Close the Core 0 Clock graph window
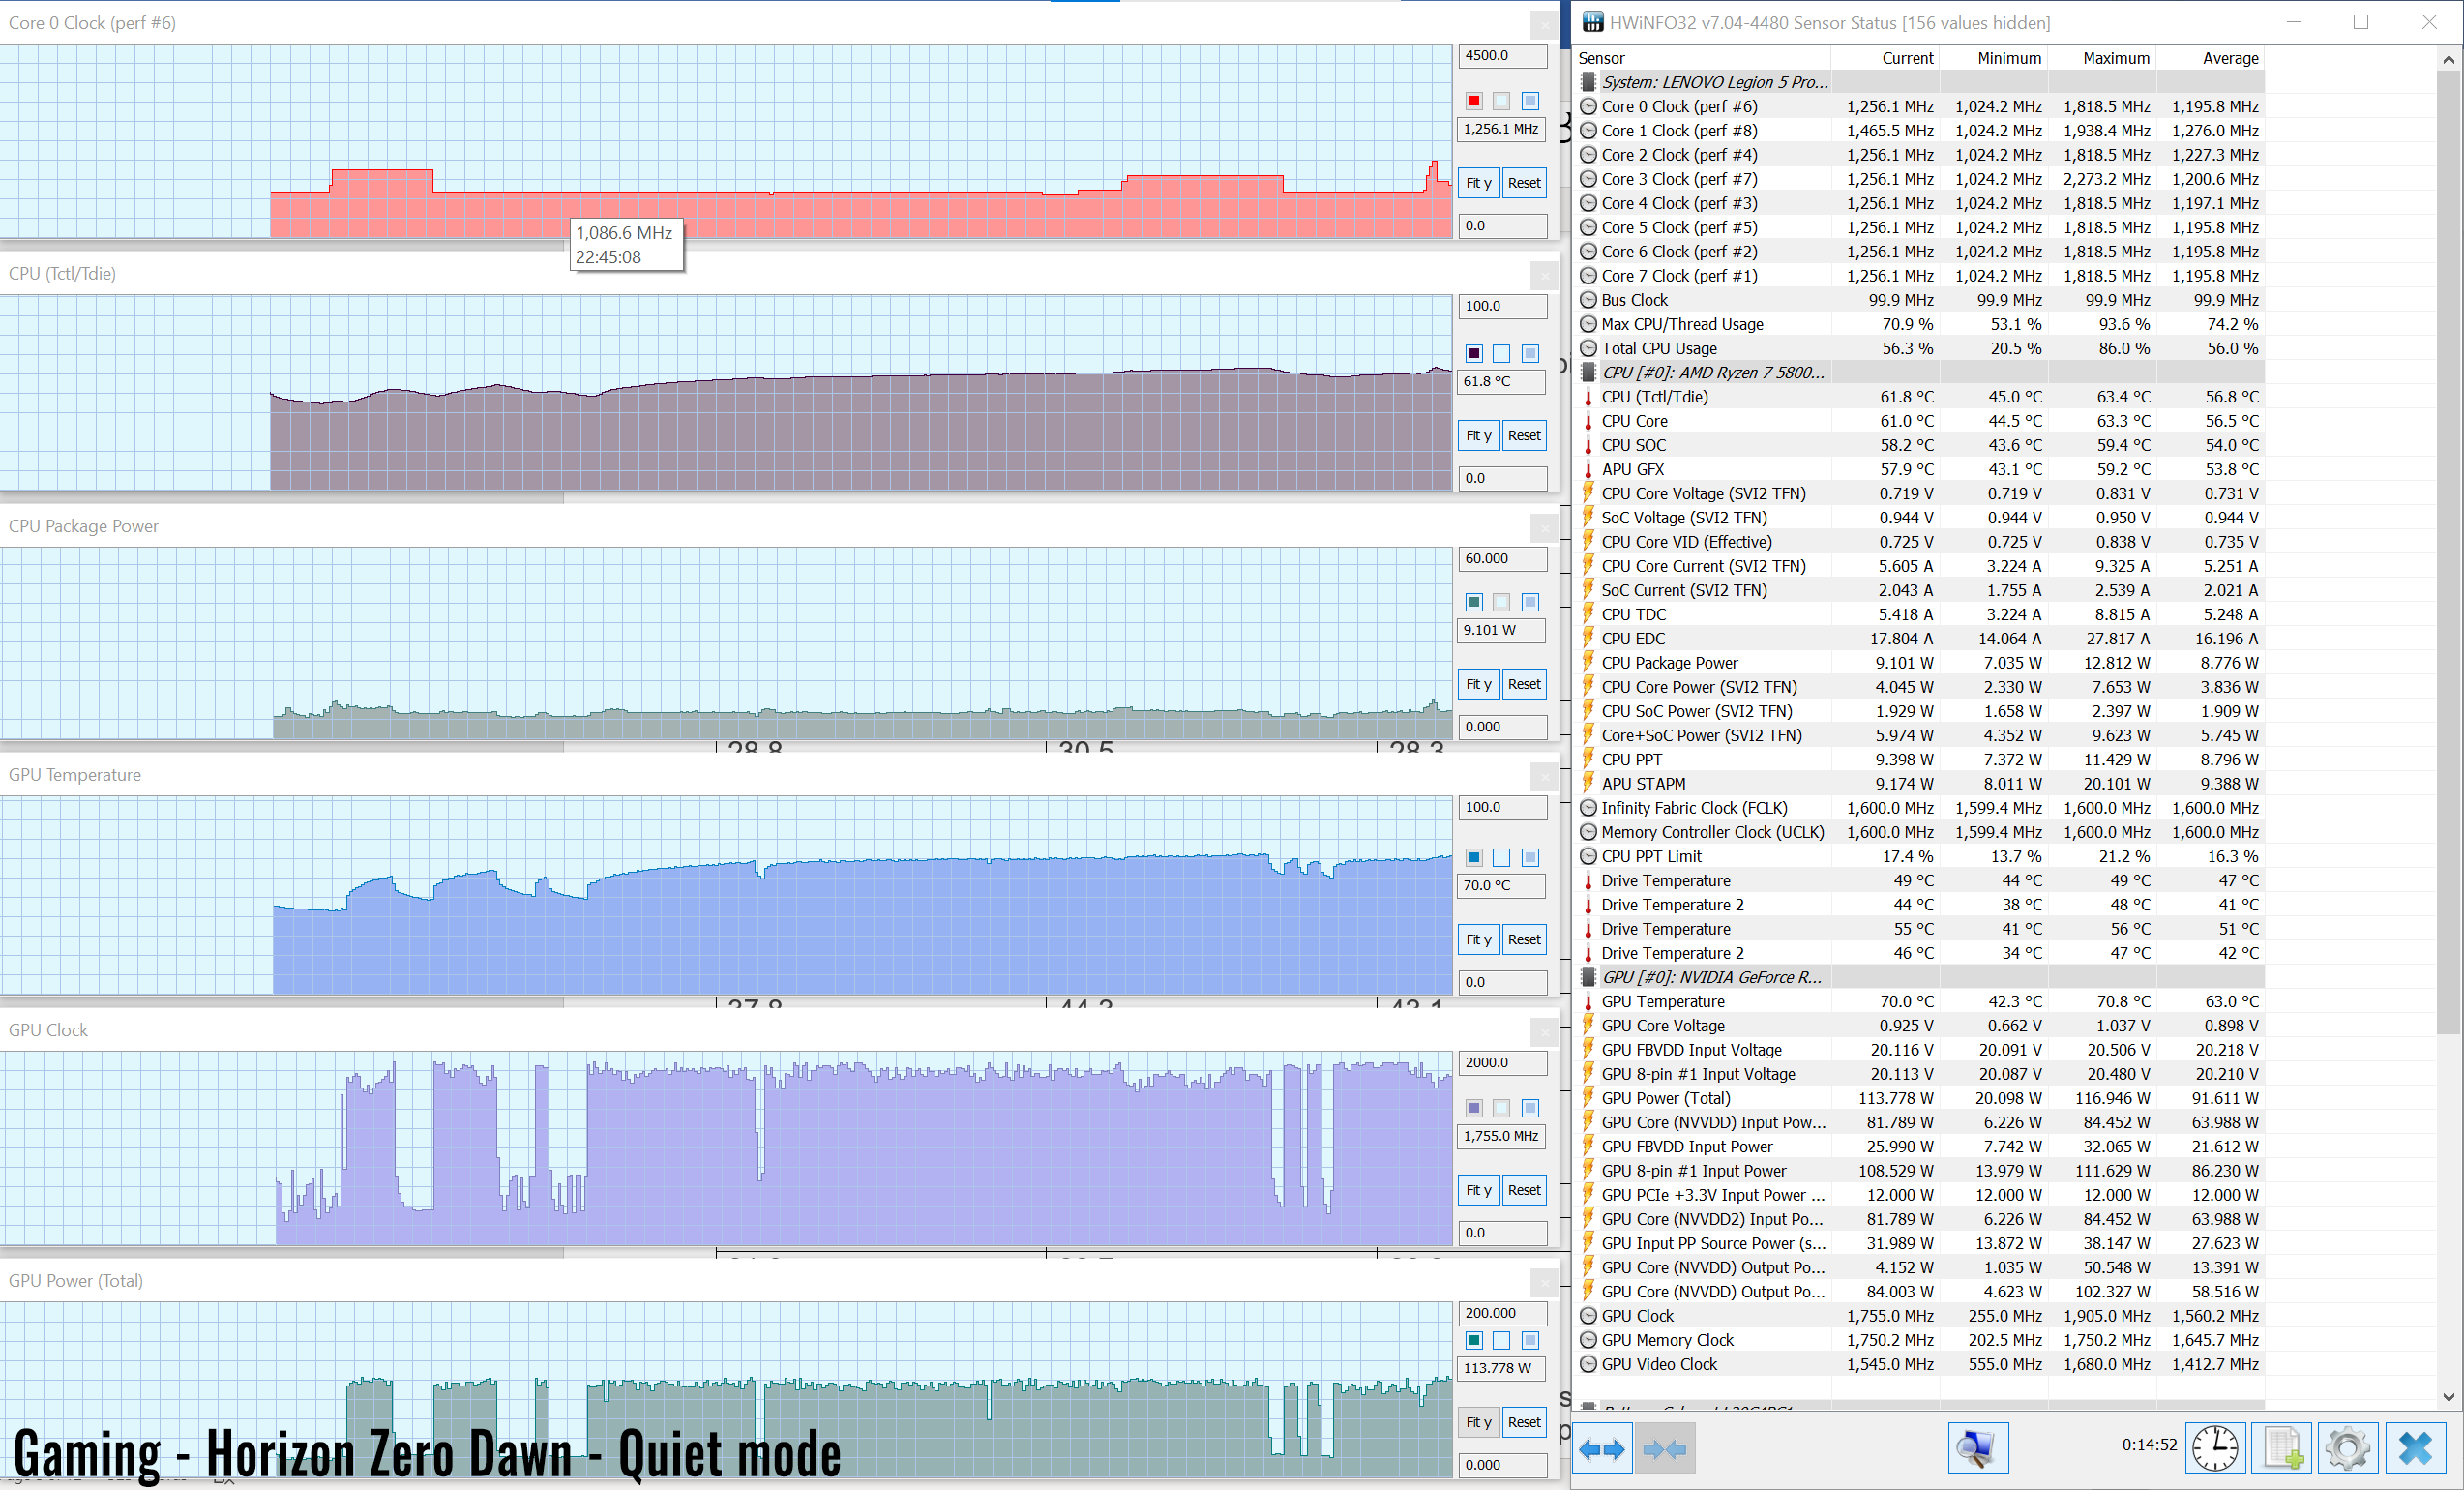This screenshot has width=2464, height=1490. 1544,24
